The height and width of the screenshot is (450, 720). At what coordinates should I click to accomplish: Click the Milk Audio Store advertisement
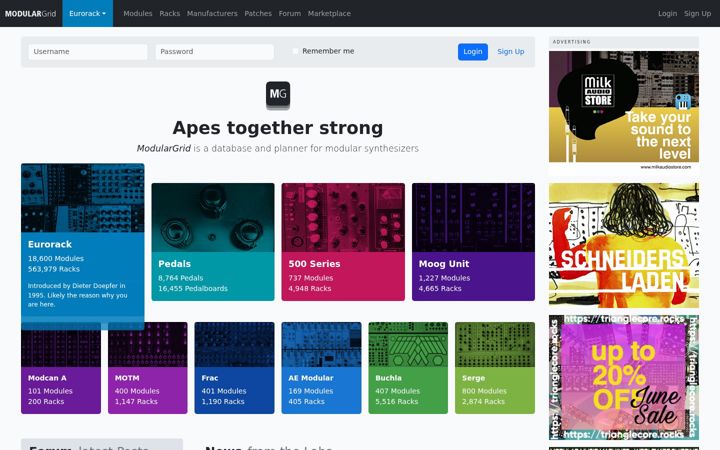click(x=624, y=111)
